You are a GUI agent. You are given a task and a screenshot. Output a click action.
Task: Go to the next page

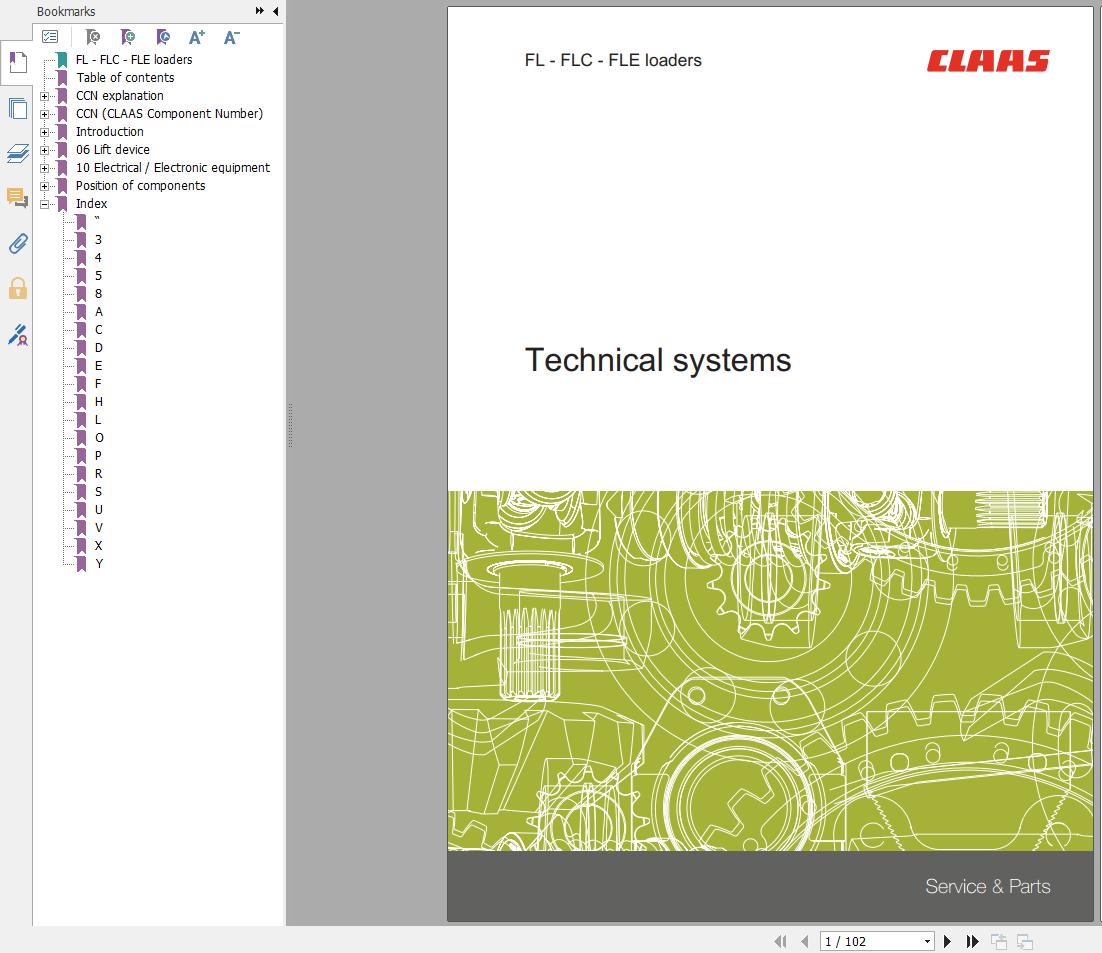pos(948,941)
